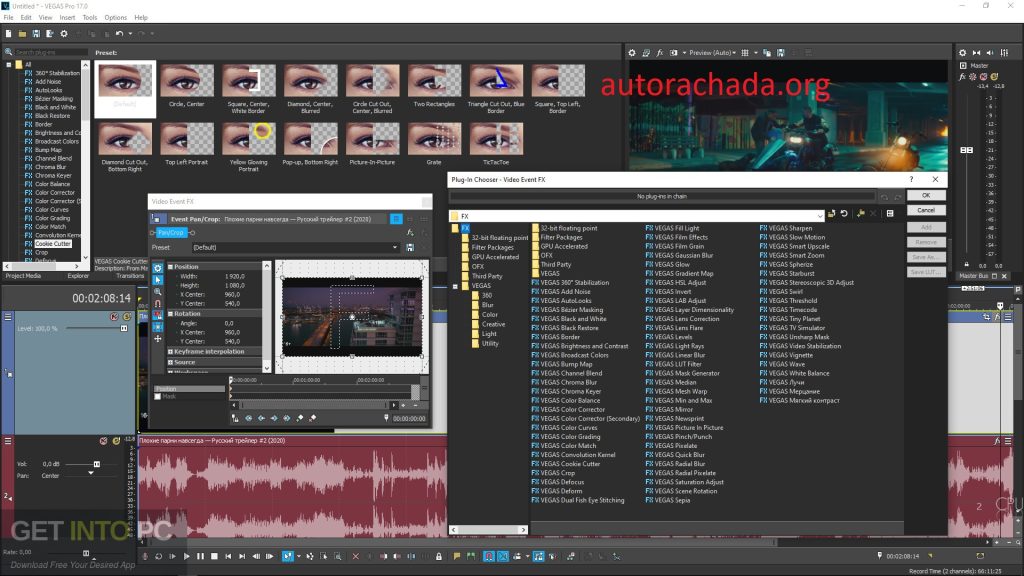This screenshot has height=576, width=1024.
Task: Create keyframe diamond-plus in Pan/Crop
Action: point(300,418)
